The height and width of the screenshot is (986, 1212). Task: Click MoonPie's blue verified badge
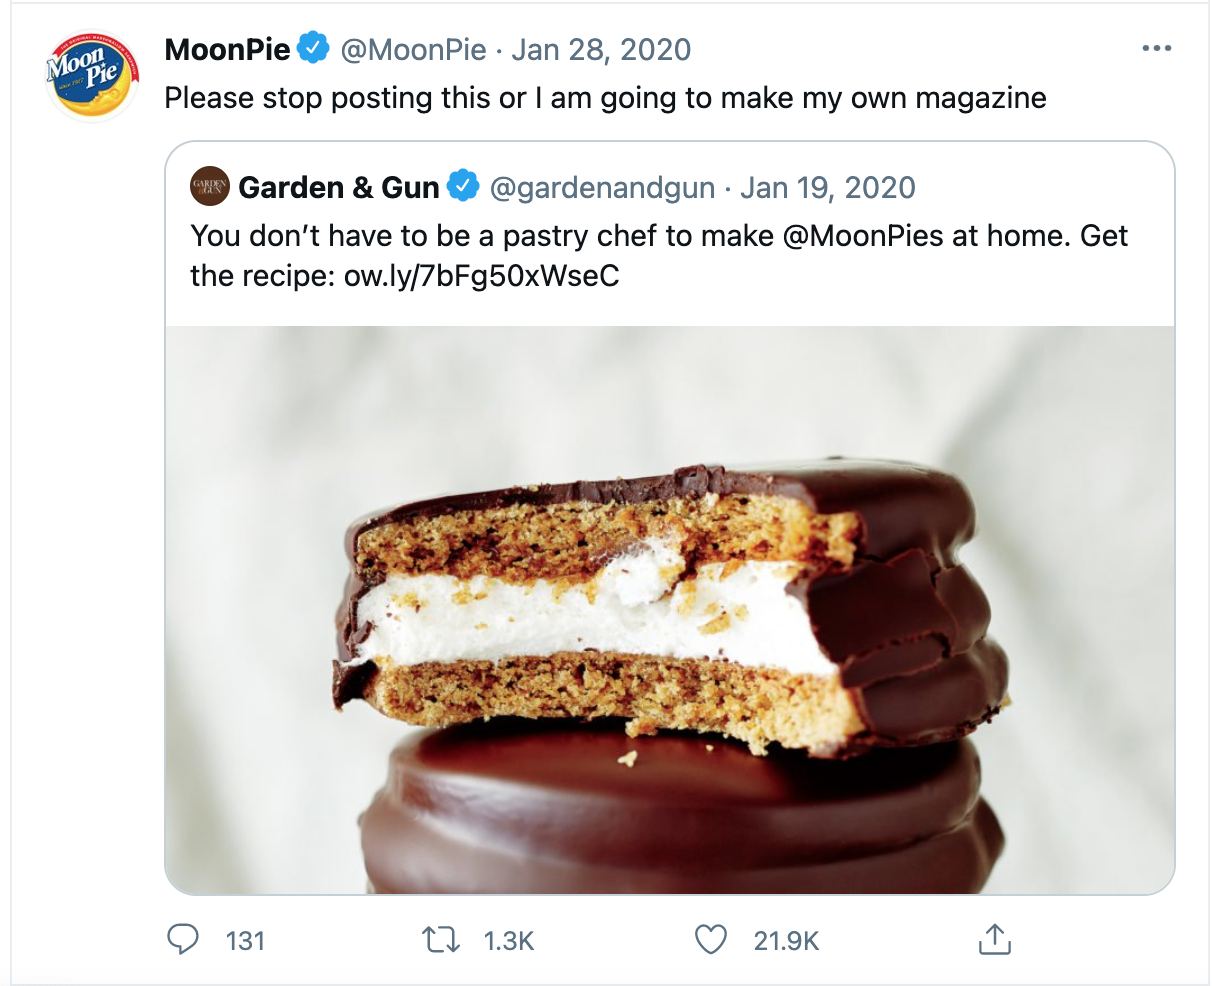click(x=314, y=49)
